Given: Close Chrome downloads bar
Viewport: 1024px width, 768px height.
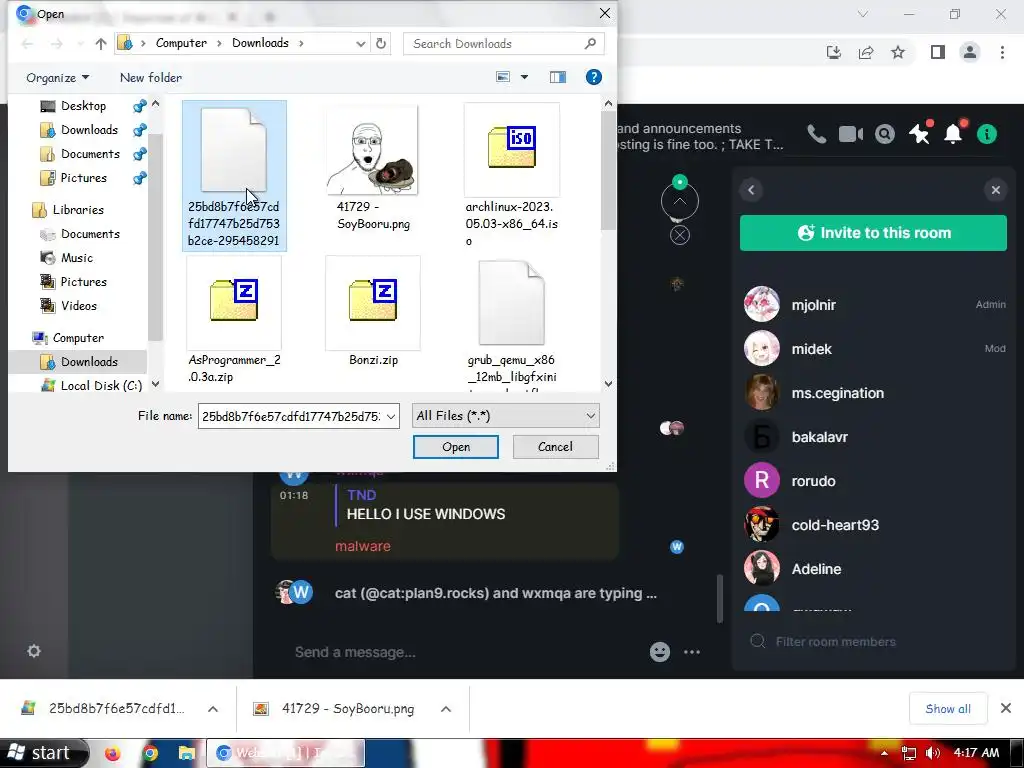Looking at the screenshot, I should click(1006, 708).
